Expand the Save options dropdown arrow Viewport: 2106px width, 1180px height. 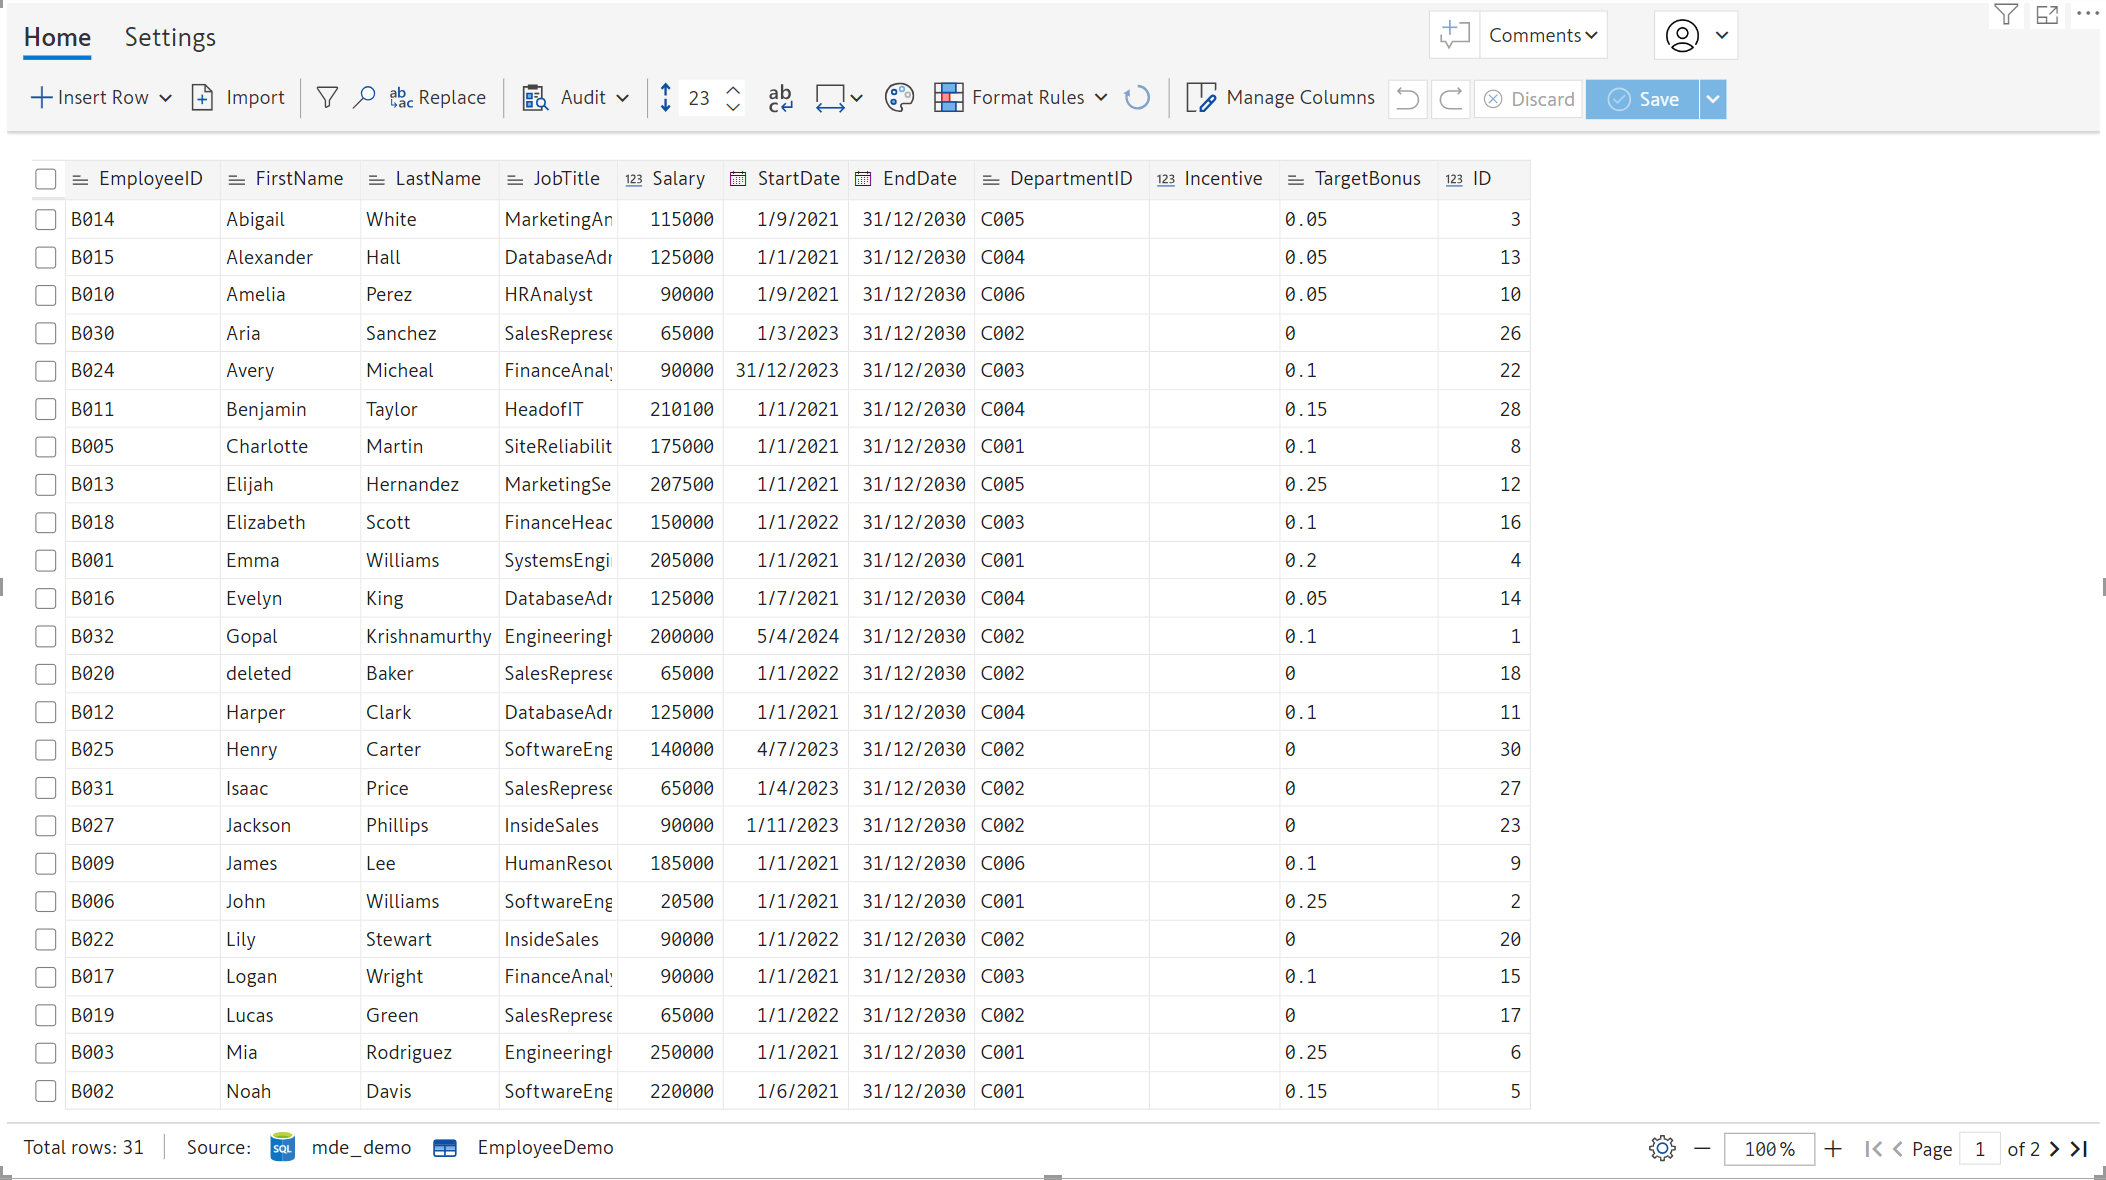pos(1713,99)
